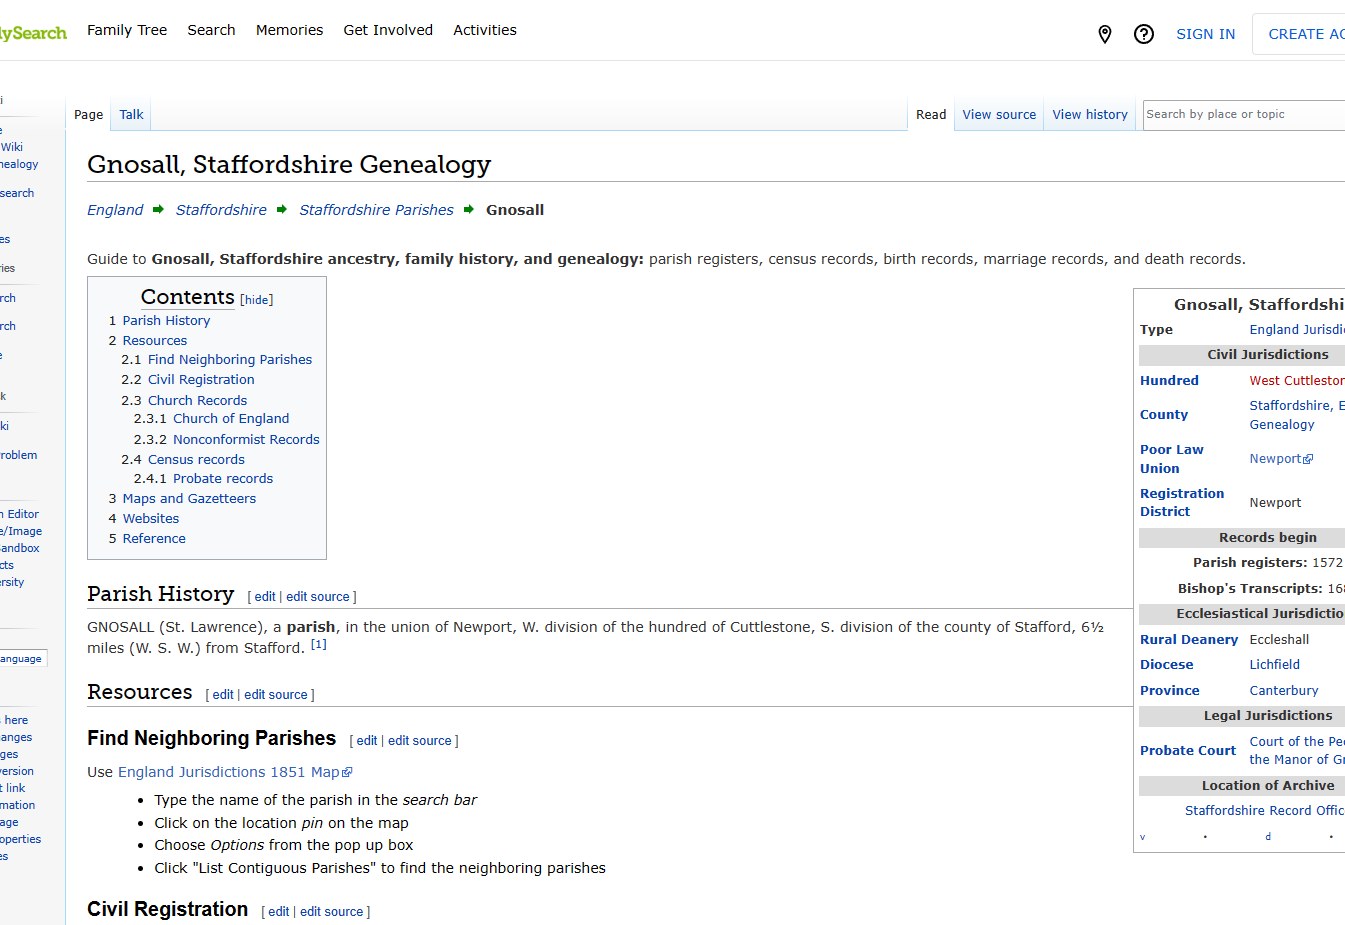1345x925 pixels.
Task: Click the wiki search input field
Action: tap(1240, 115)
